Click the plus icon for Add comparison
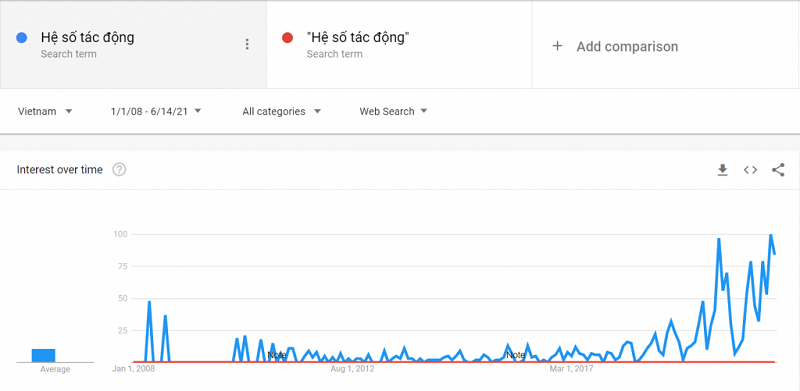Viewport: 800px width, 391px height. [x=558, y=46]
